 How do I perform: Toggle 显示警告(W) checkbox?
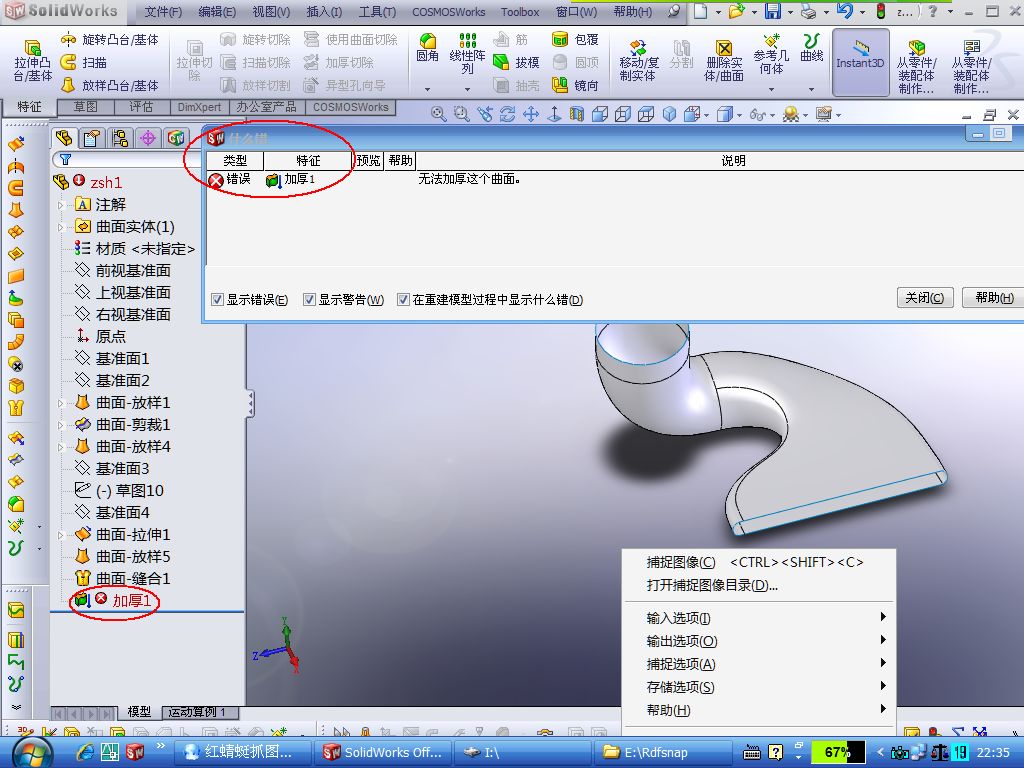pyautogui.click(x=310, y=300)
